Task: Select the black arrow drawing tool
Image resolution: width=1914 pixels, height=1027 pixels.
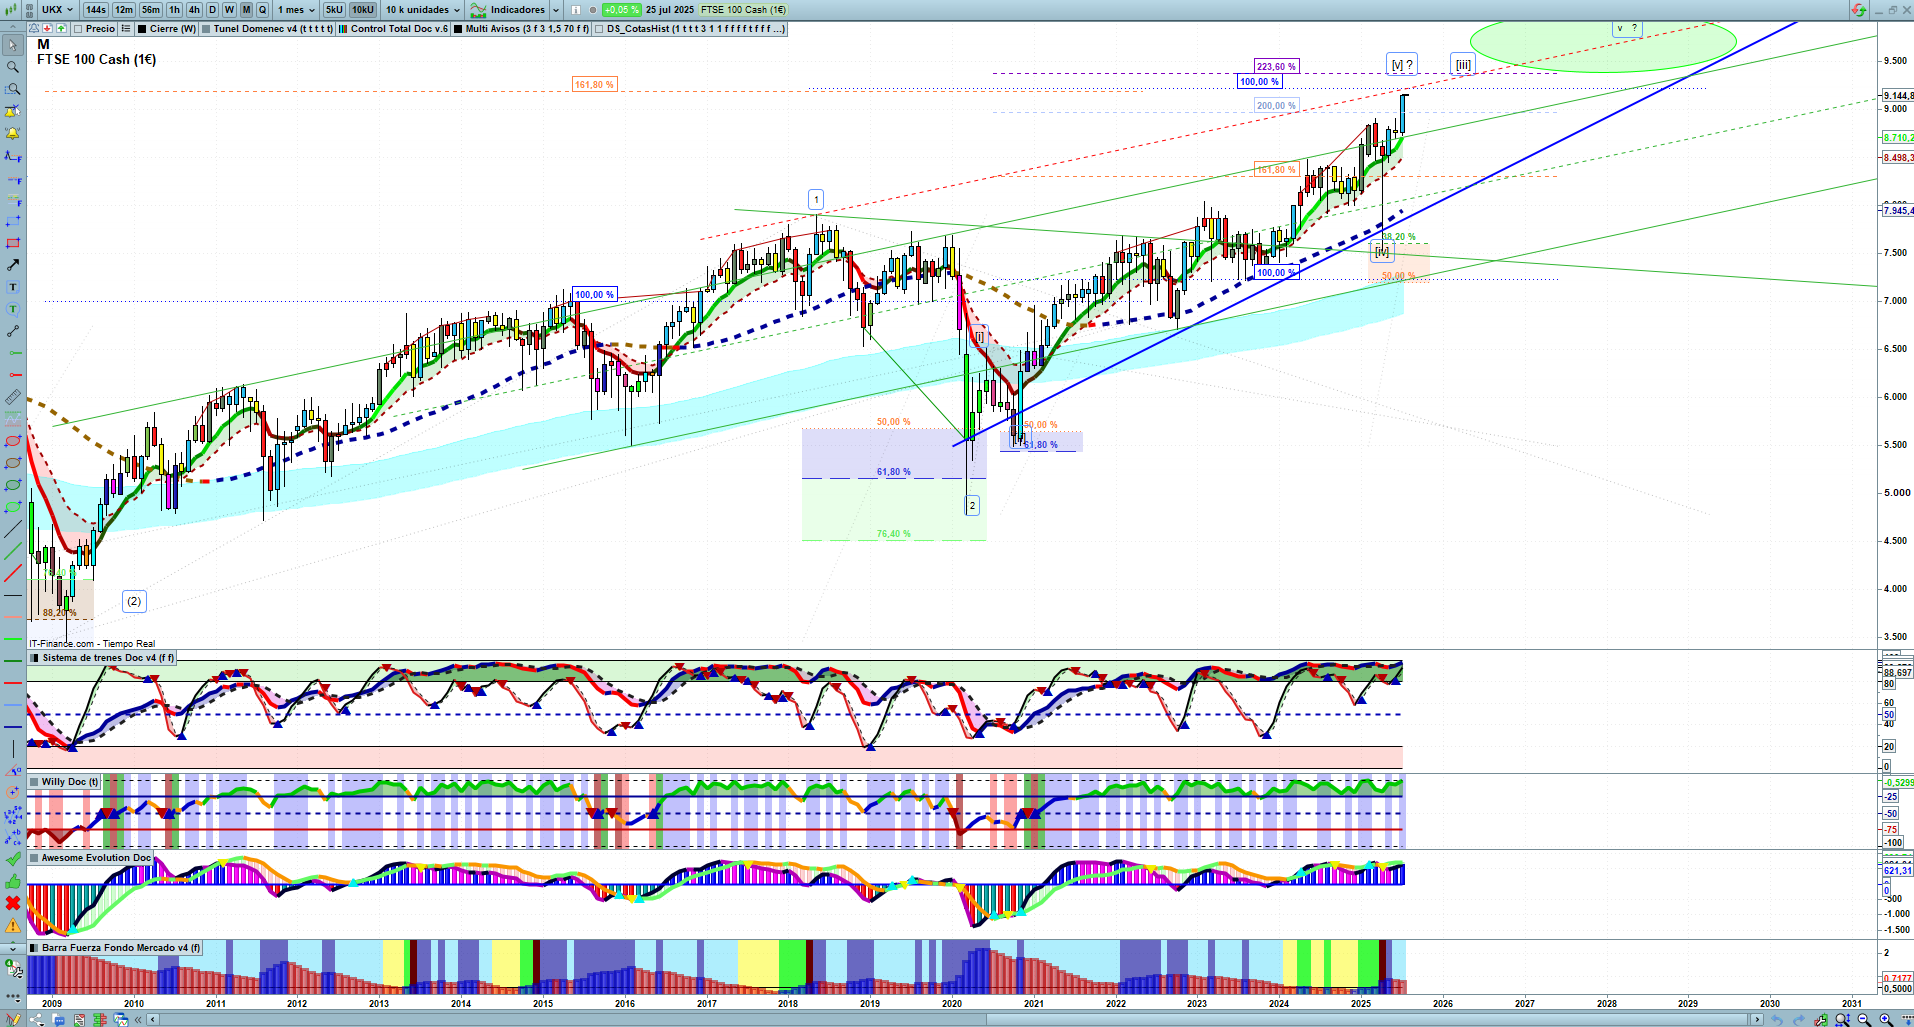Action: point(13,265)
